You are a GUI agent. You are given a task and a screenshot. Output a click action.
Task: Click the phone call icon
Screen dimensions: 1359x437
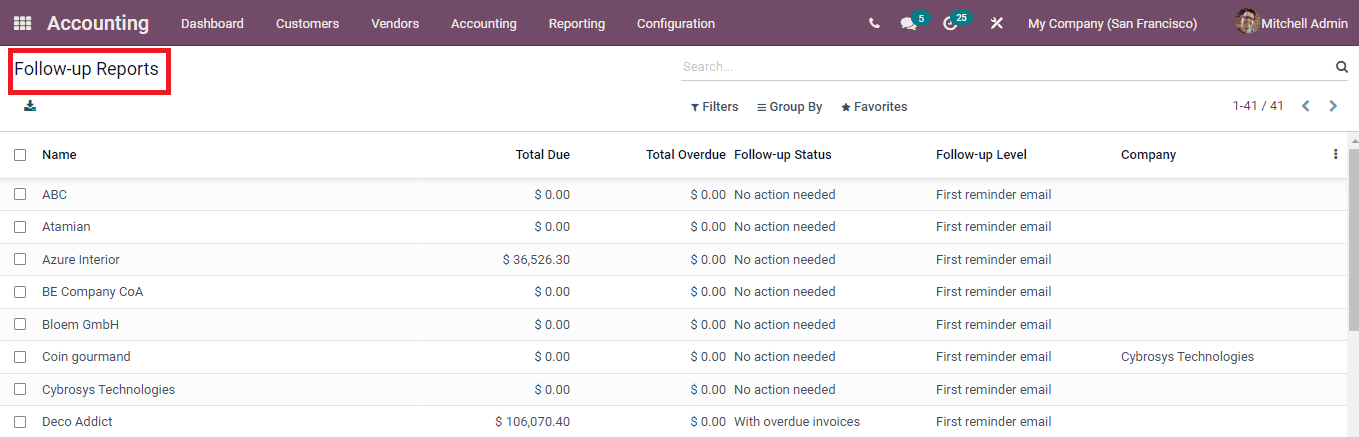874,23
